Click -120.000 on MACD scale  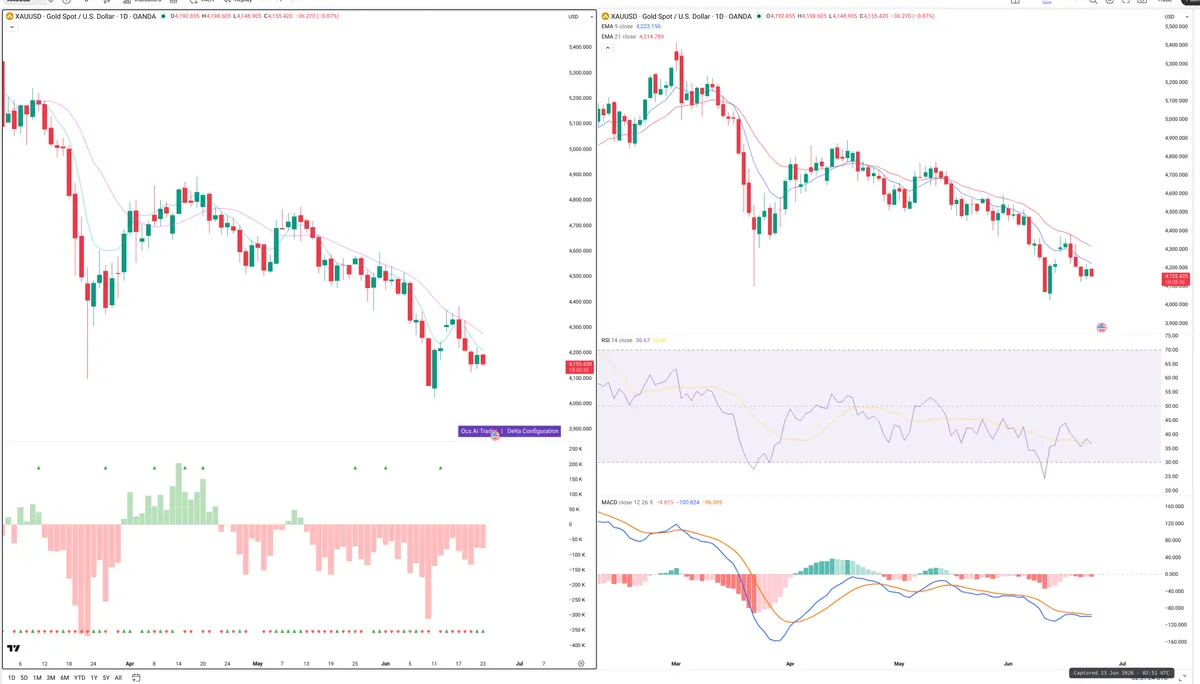tap(1175, 625)
